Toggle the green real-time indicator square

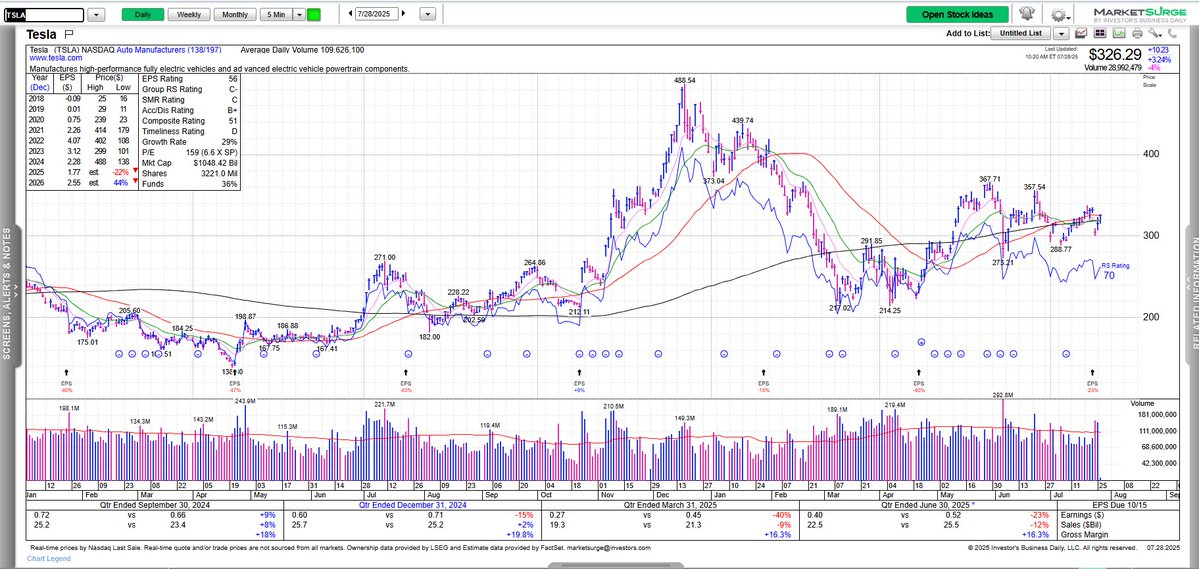click(x=314, y=15)
